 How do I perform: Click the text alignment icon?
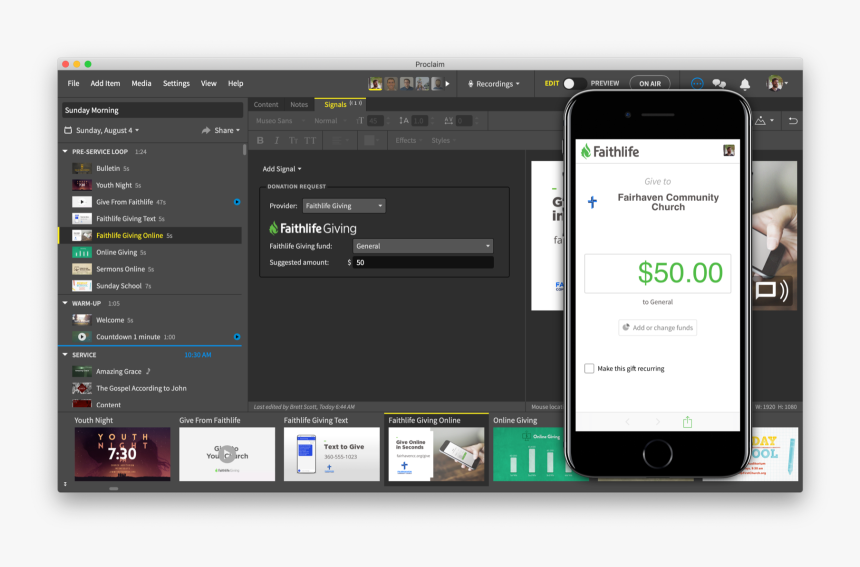340,140
